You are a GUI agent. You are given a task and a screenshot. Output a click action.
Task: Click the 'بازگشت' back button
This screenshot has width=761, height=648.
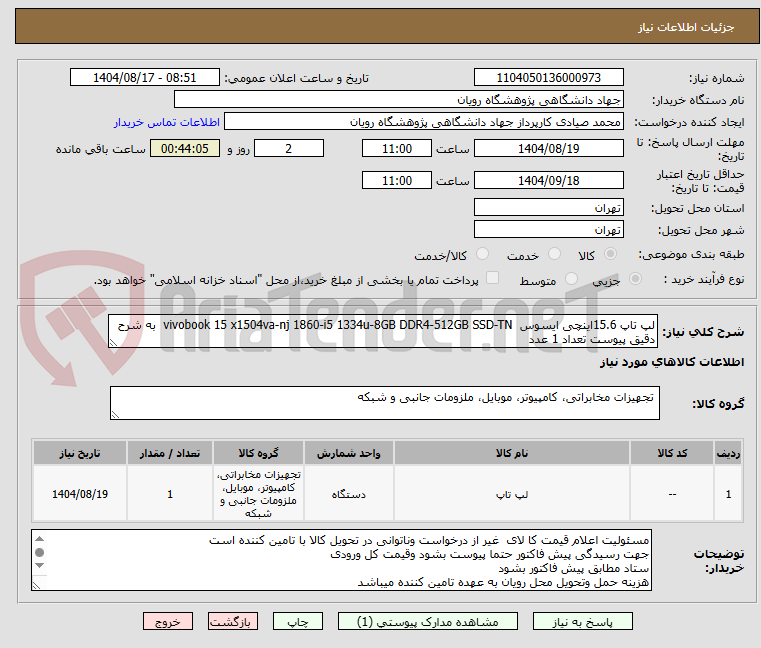[233, 621]
